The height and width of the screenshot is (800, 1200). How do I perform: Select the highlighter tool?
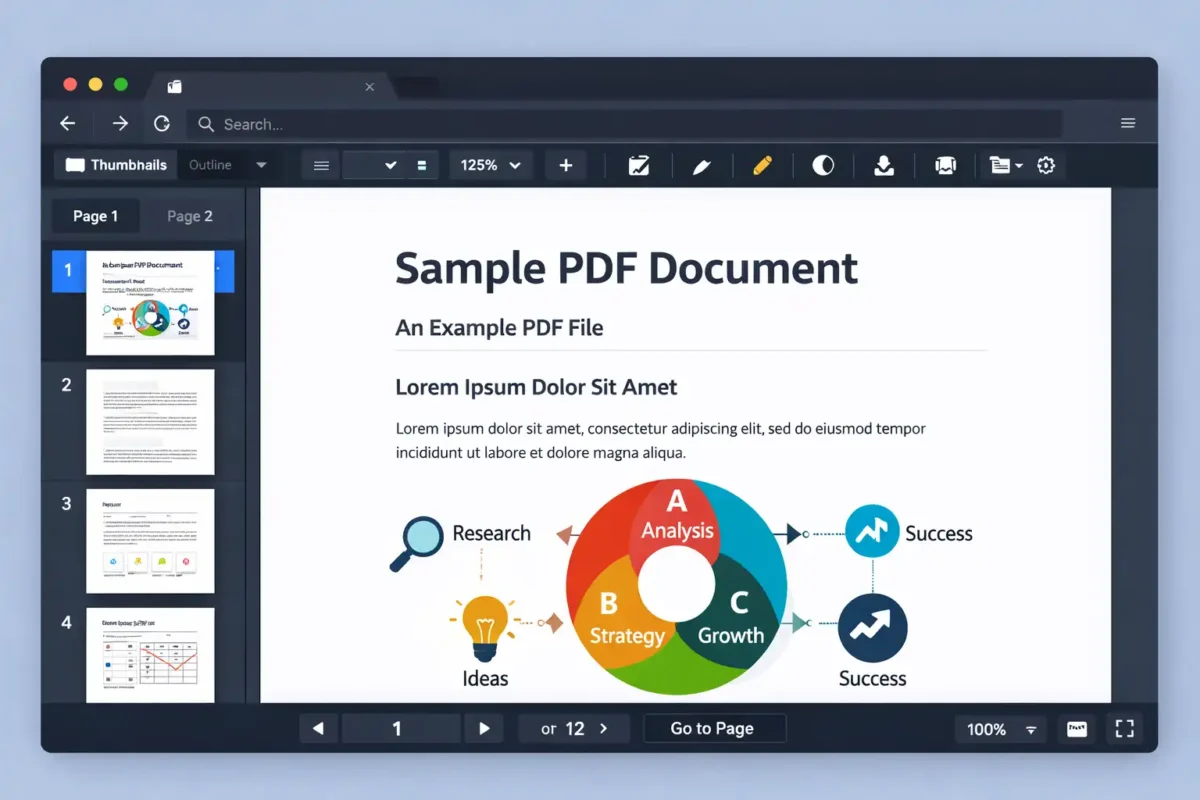(762, 165)
